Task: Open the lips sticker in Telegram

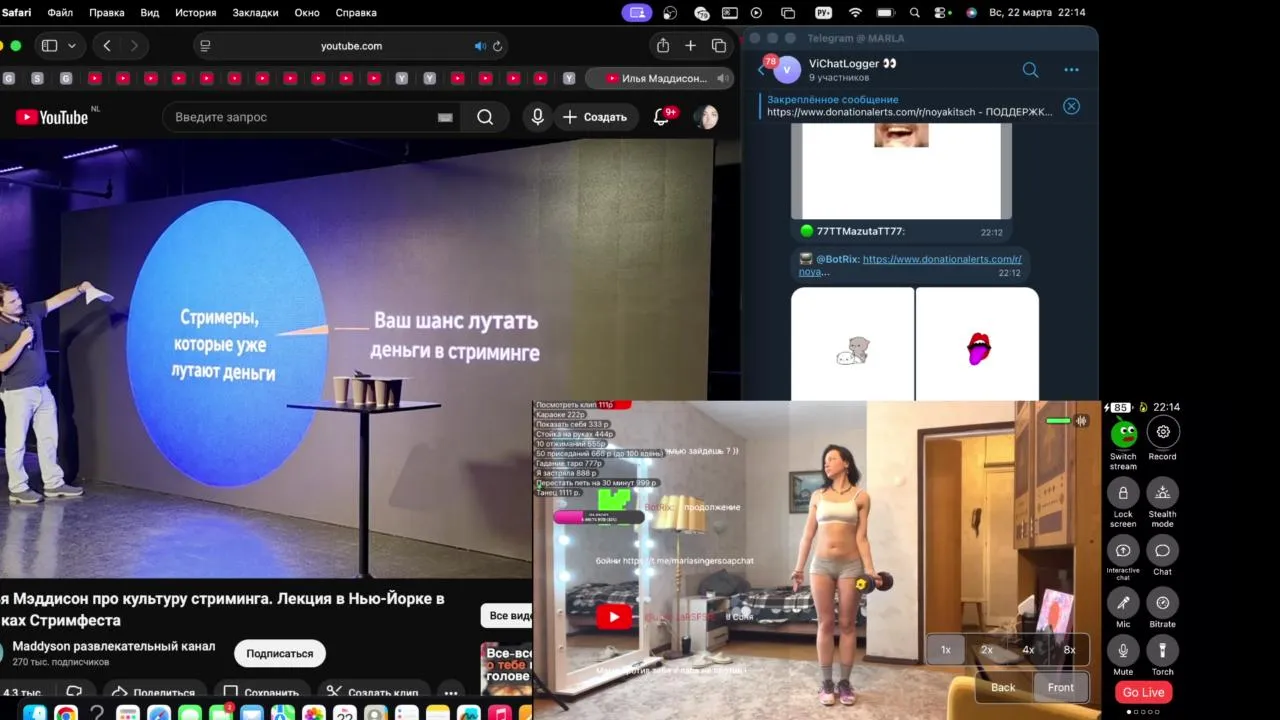Action: pos(977,348)
